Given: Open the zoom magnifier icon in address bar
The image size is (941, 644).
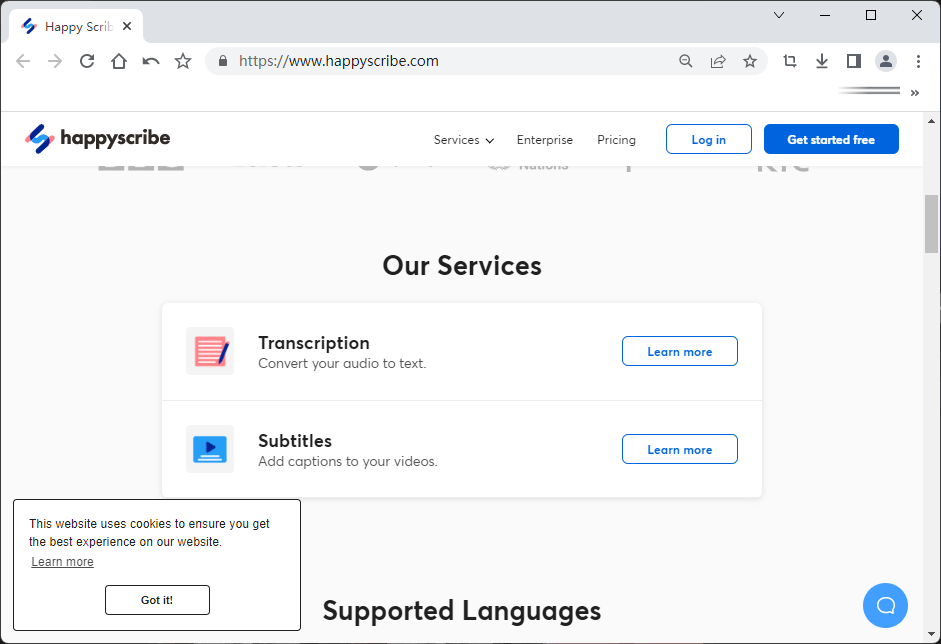Looking at the screenshot, I should pyautogui.click(x=685, y=61).
